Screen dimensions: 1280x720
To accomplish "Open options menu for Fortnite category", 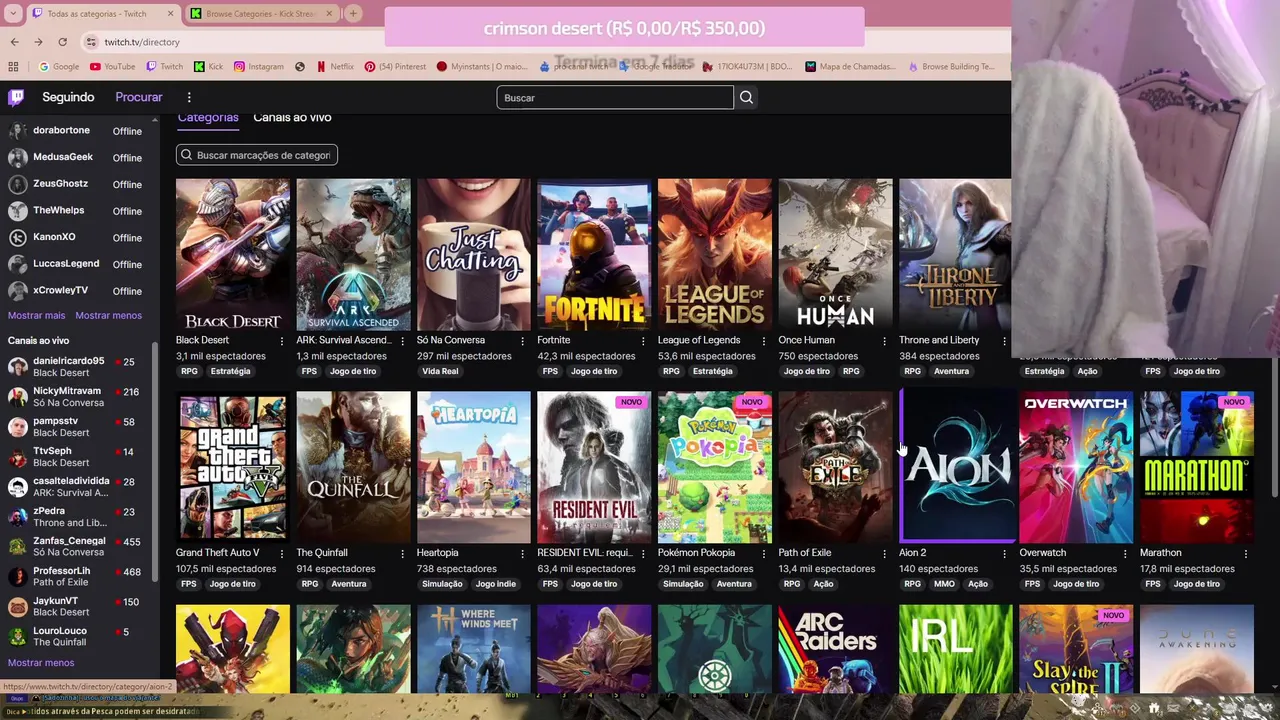I will tap(643, 341).
